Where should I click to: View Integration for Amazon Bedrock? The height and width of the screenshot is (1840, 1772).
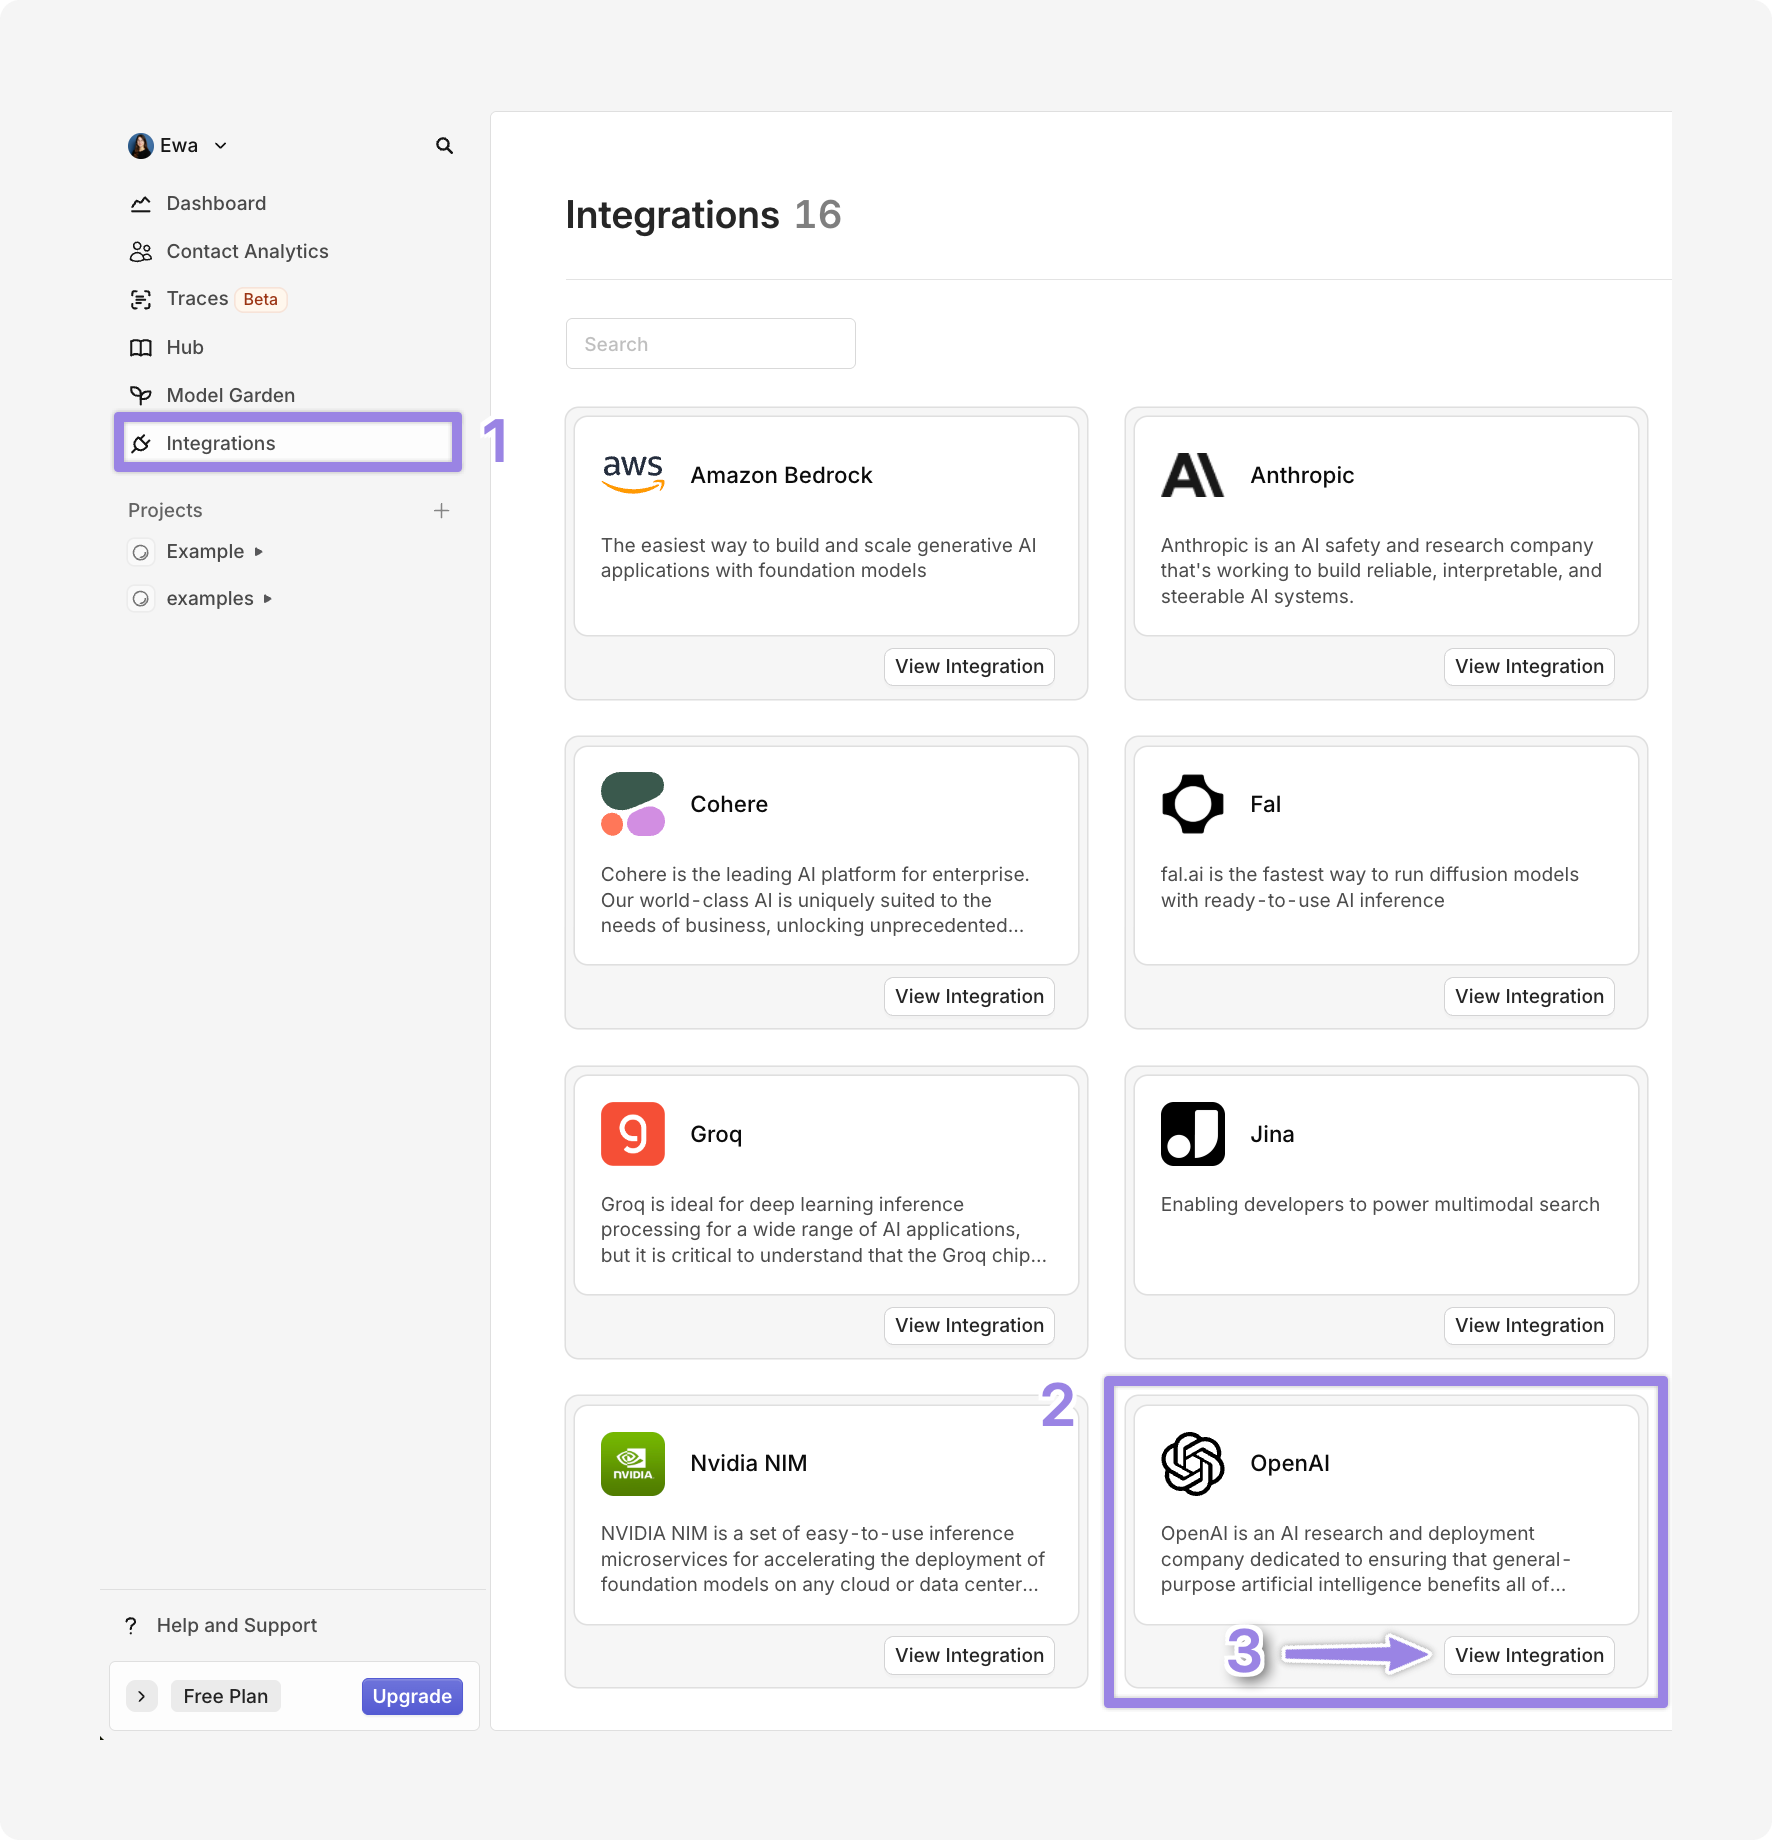(x=969, y=667)
